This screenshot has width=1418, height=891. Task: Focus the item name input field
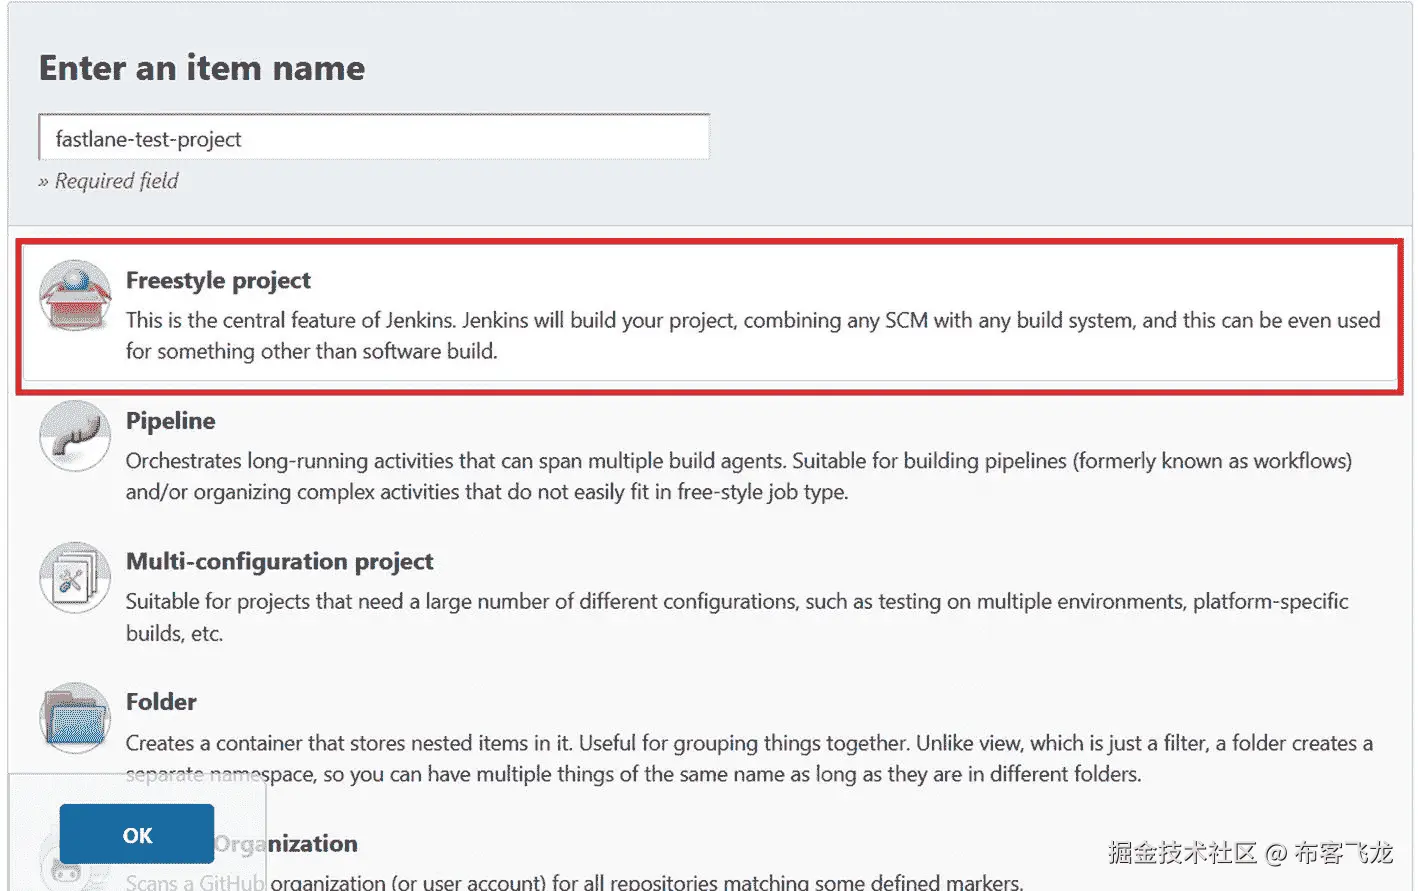373,138
